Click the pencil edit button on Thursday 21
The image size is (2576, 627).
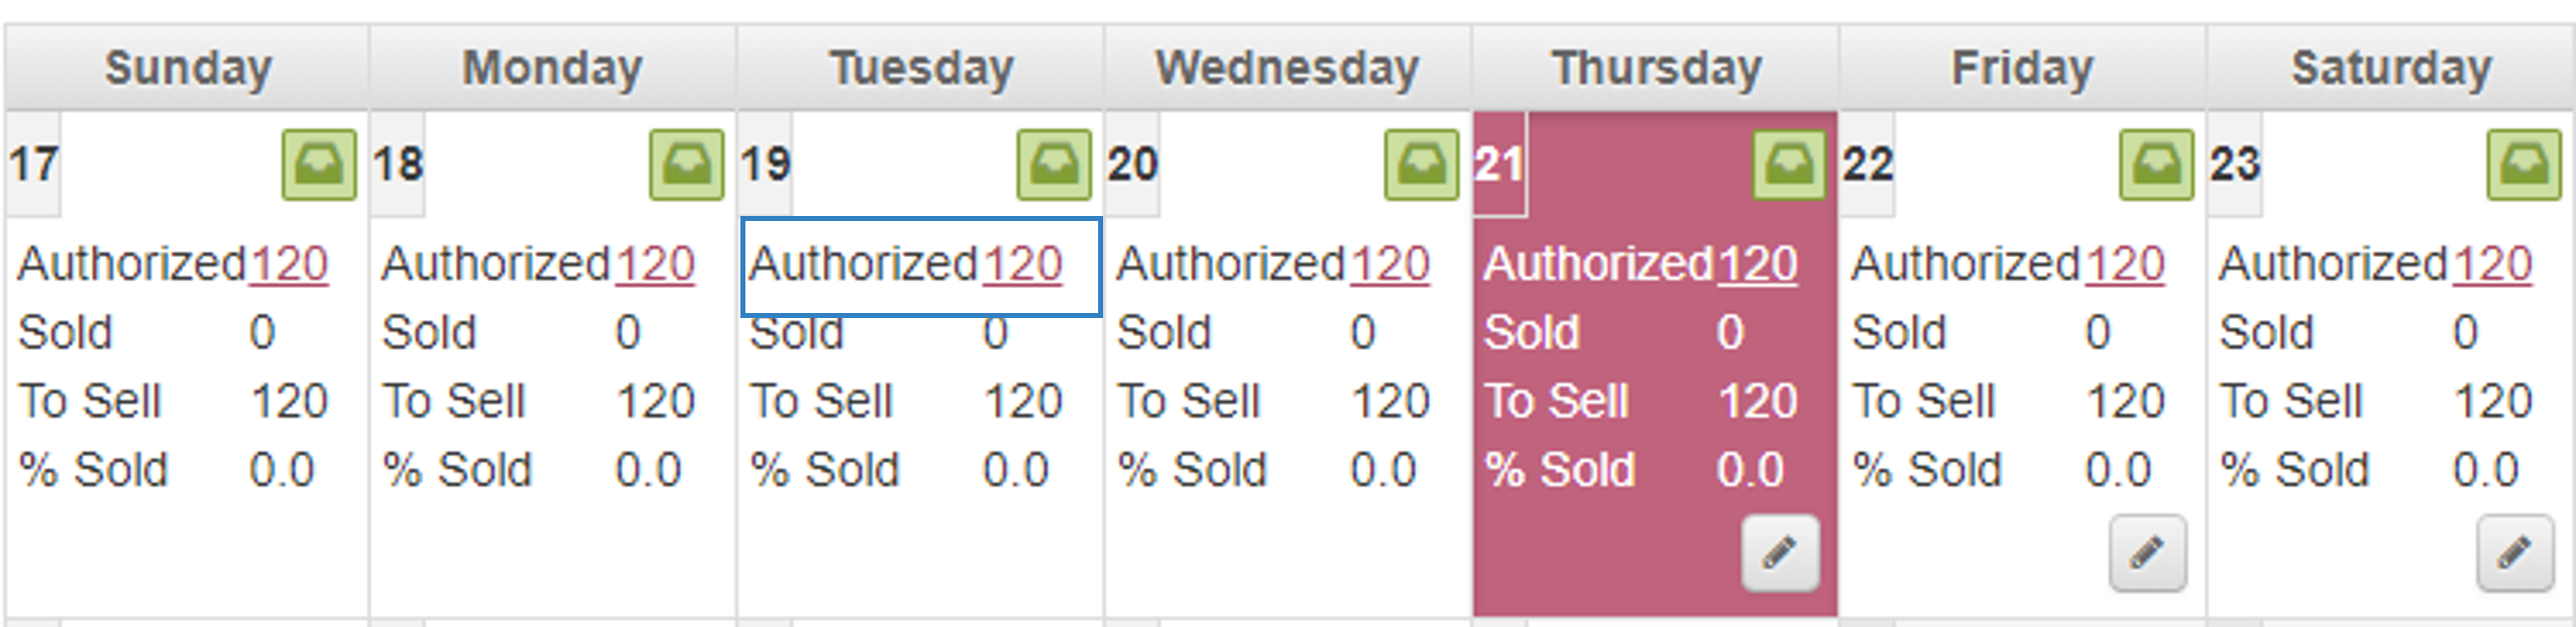click(x=1780, y=553)
